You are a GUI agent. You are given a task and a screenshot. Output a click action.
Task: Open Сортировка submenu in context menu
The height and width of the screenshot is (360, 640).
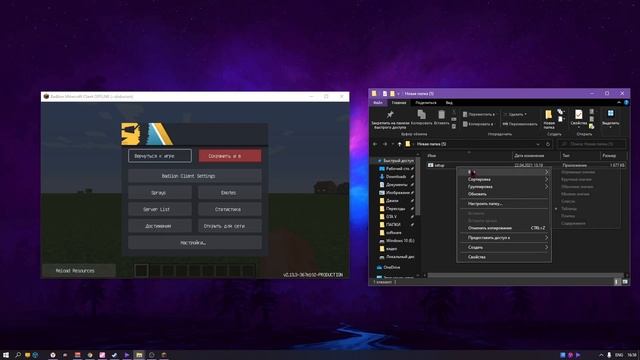[504, 180]
